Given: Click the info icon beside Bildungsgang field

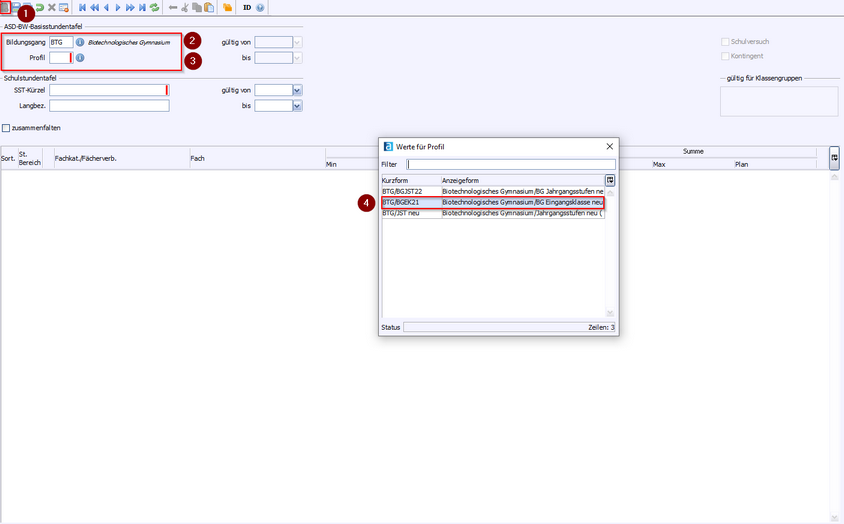Looking at the screenshot, I should [x=80, y=42].
